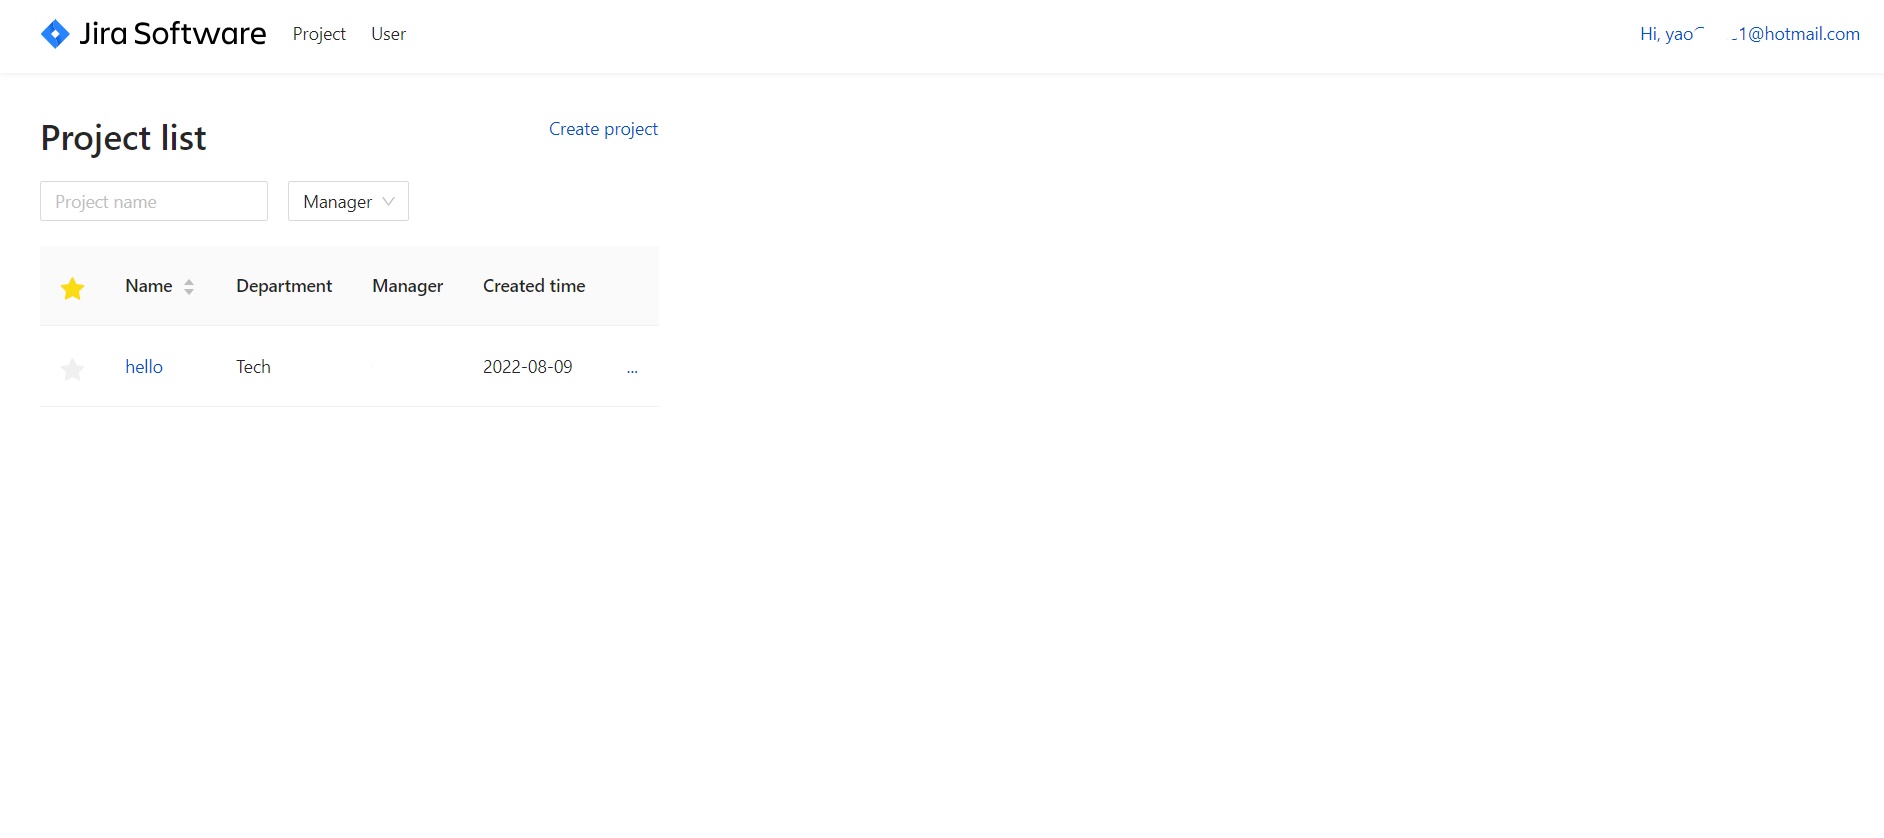1884x838 pixels.
Task: Open the hello row more options ellipsis
Action: pos(632,368)
